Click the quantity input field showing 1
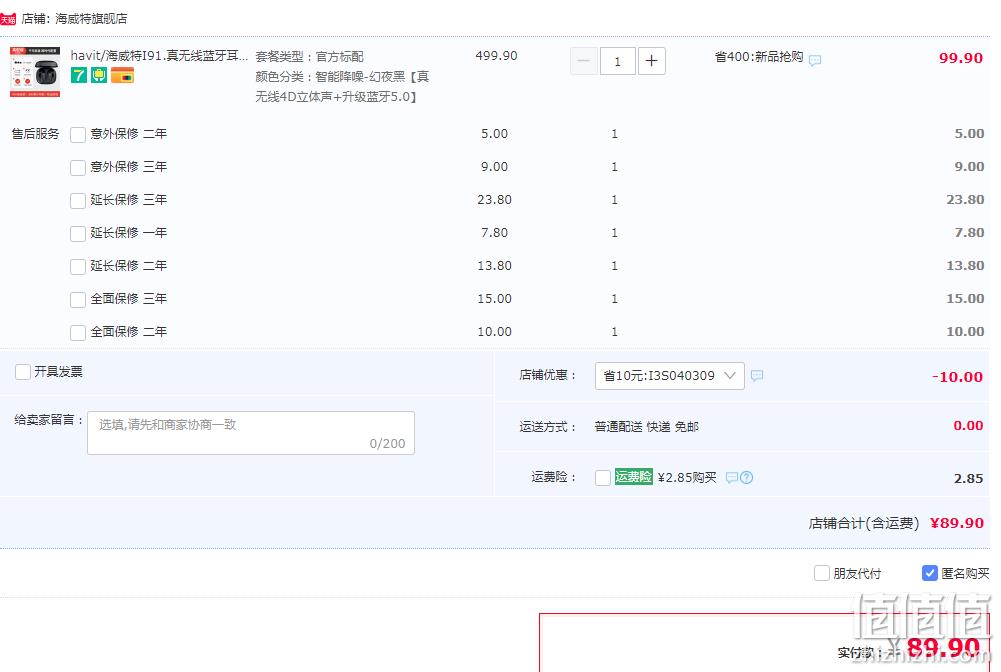1001x672 pixels. (617, 61)
